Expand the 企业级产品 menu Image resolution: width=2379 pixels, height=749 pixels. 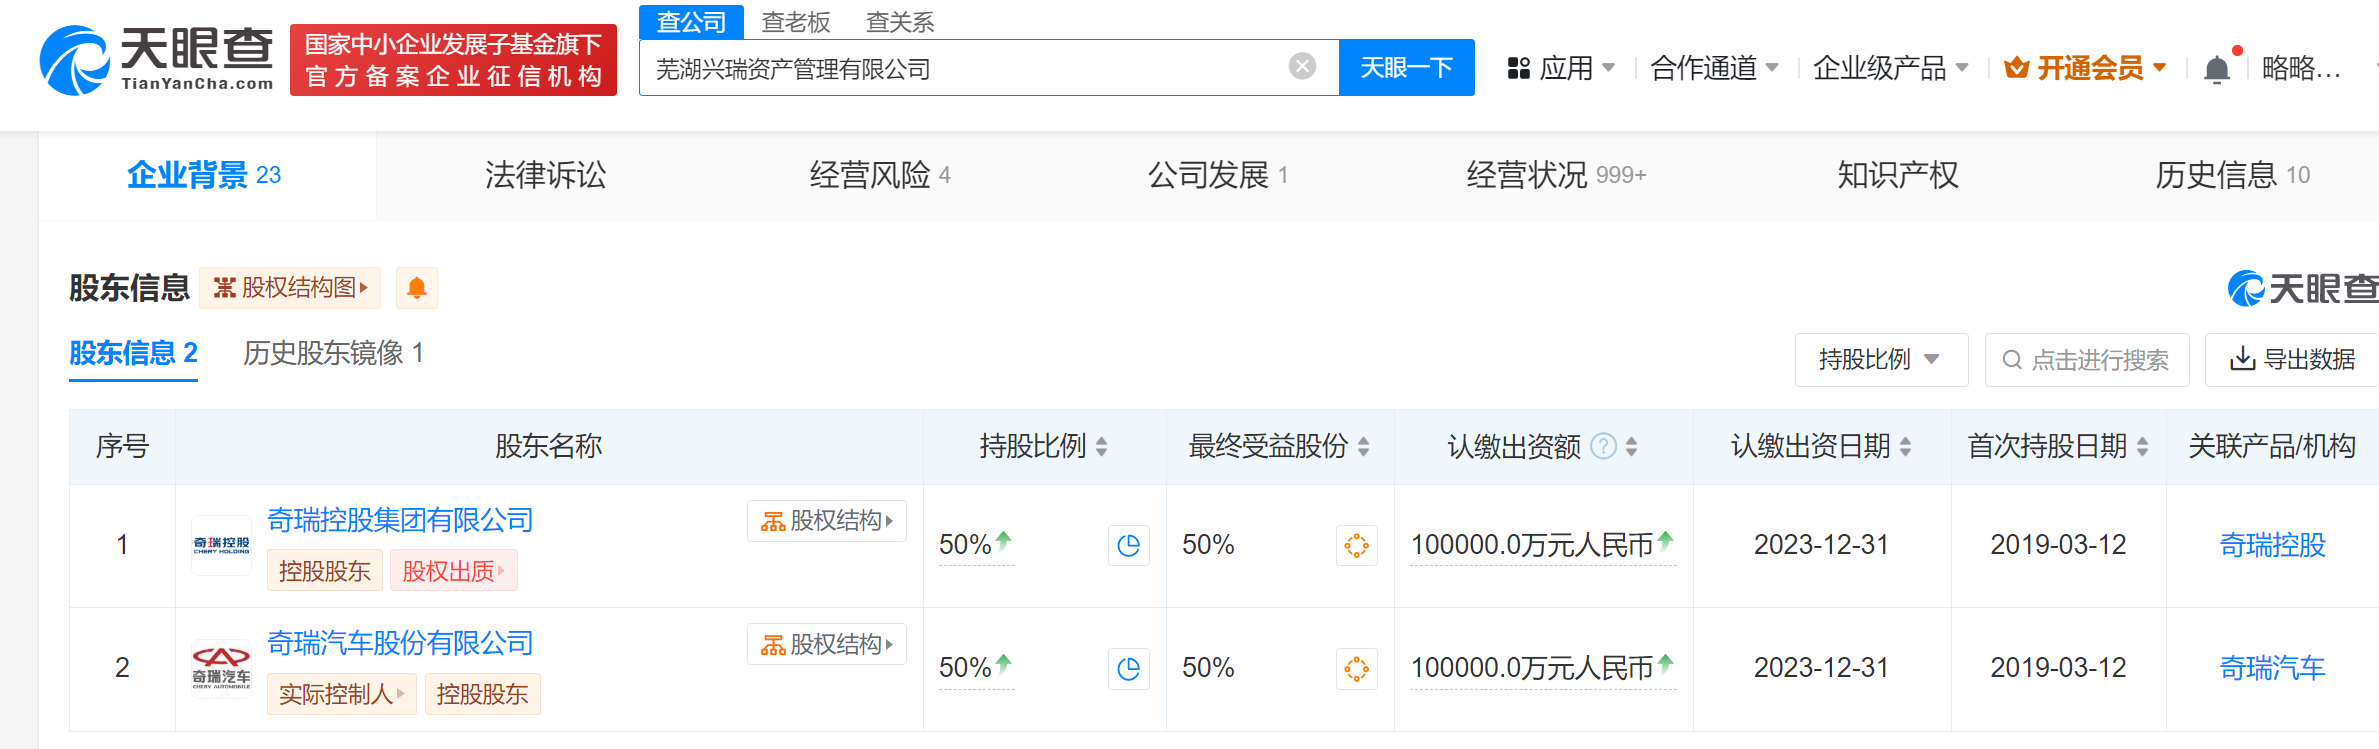point(1890,68)
